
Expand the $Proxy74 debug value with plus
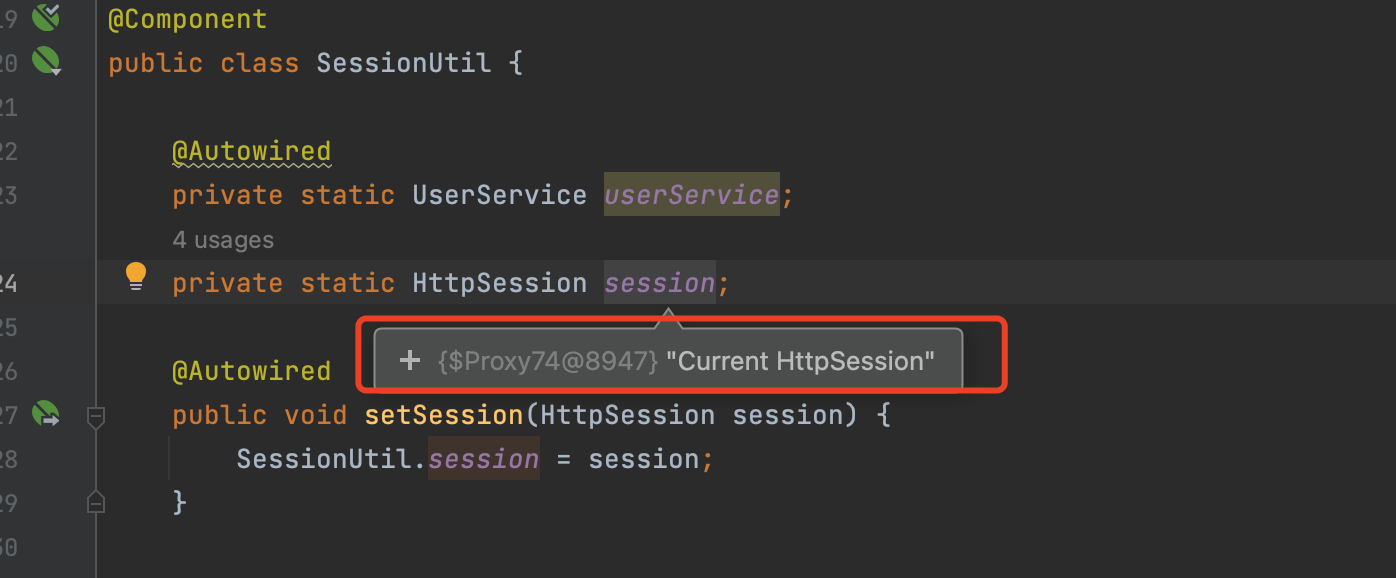(x=409, y=360)
